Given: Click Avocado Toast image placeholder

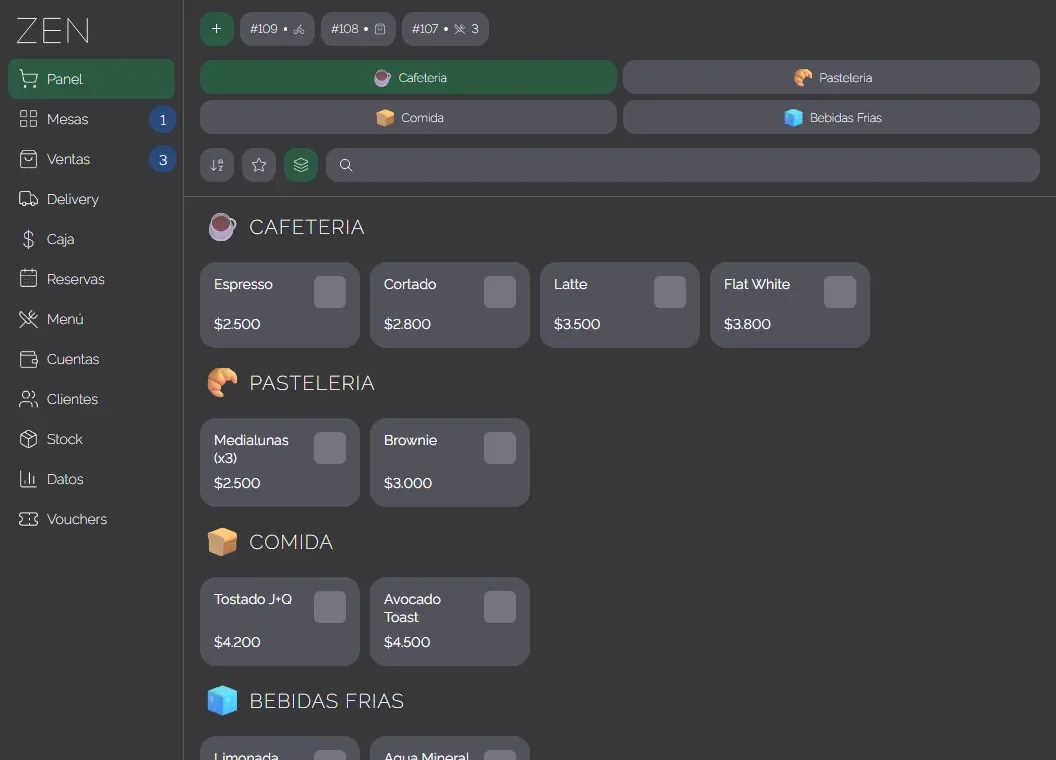Looking at the screenshot, I should pyautogui.click(x=500, y=607).
